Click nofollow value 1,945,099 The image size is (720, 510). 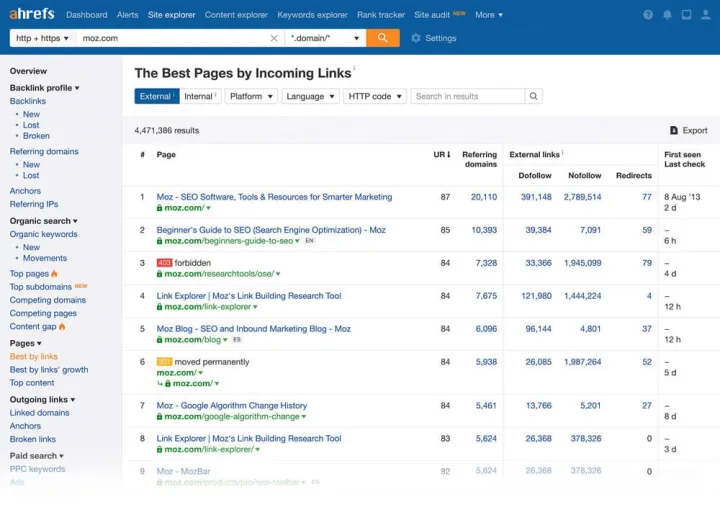[x=583, y=263]
